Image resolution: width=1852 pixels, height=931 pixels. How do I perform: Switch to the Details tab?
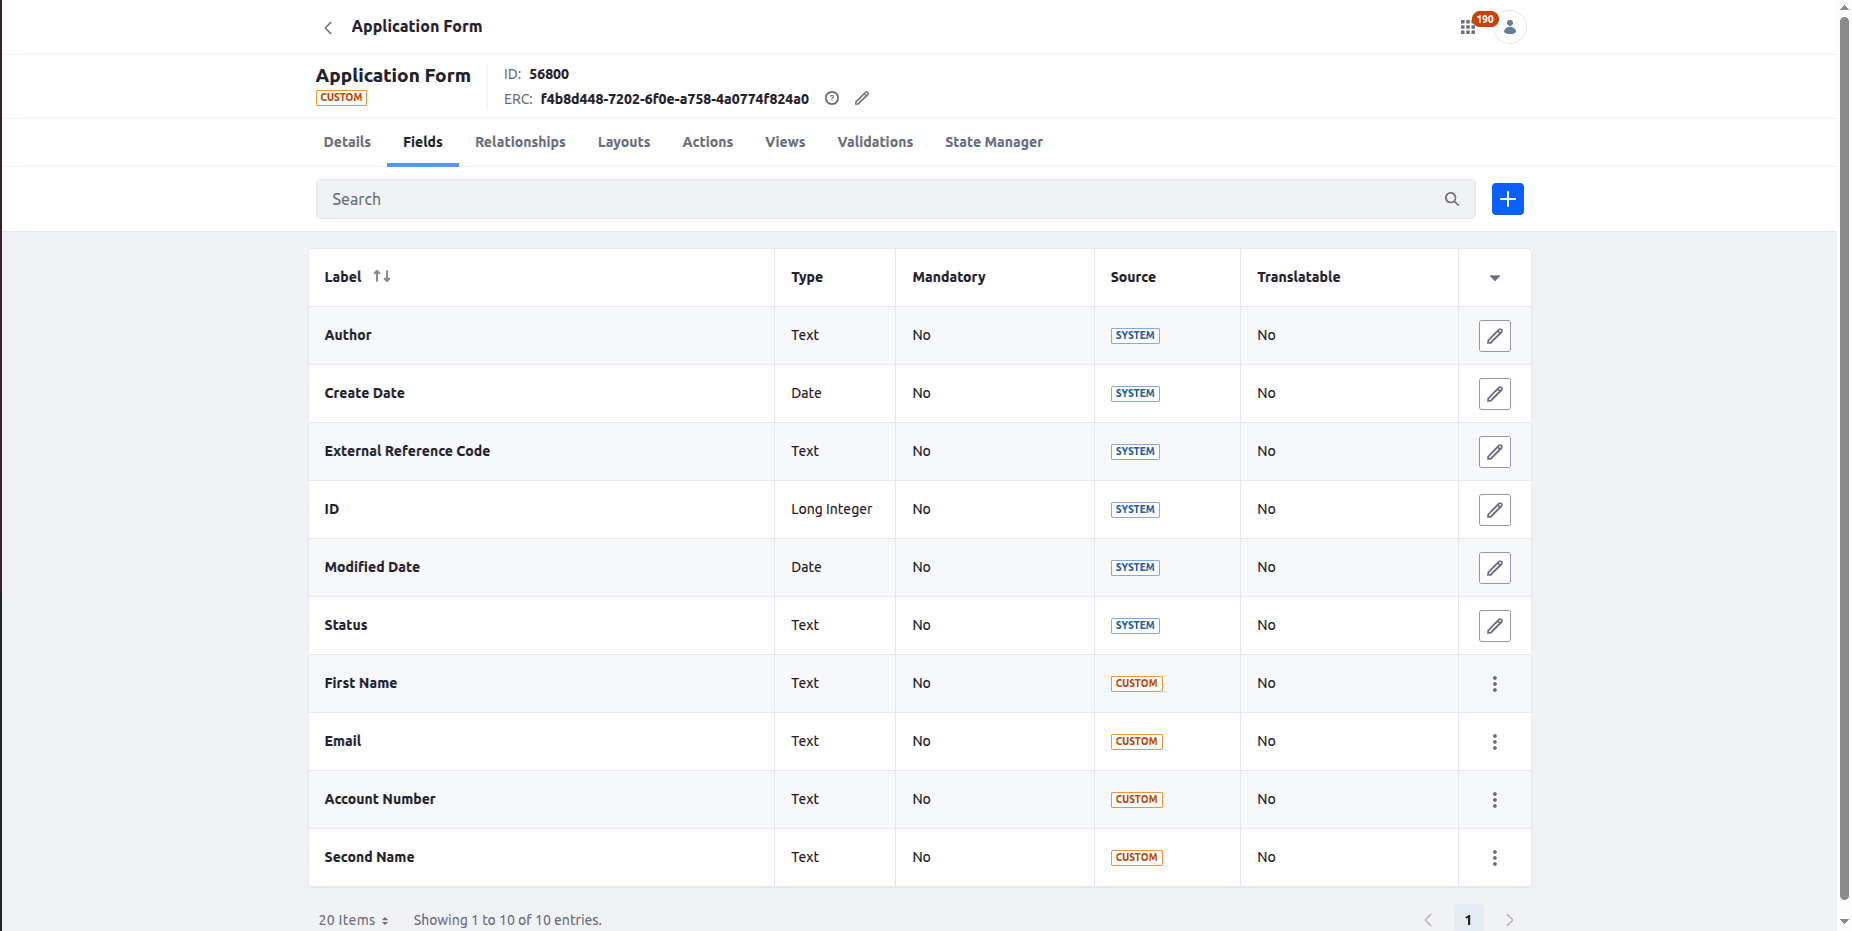347,142
